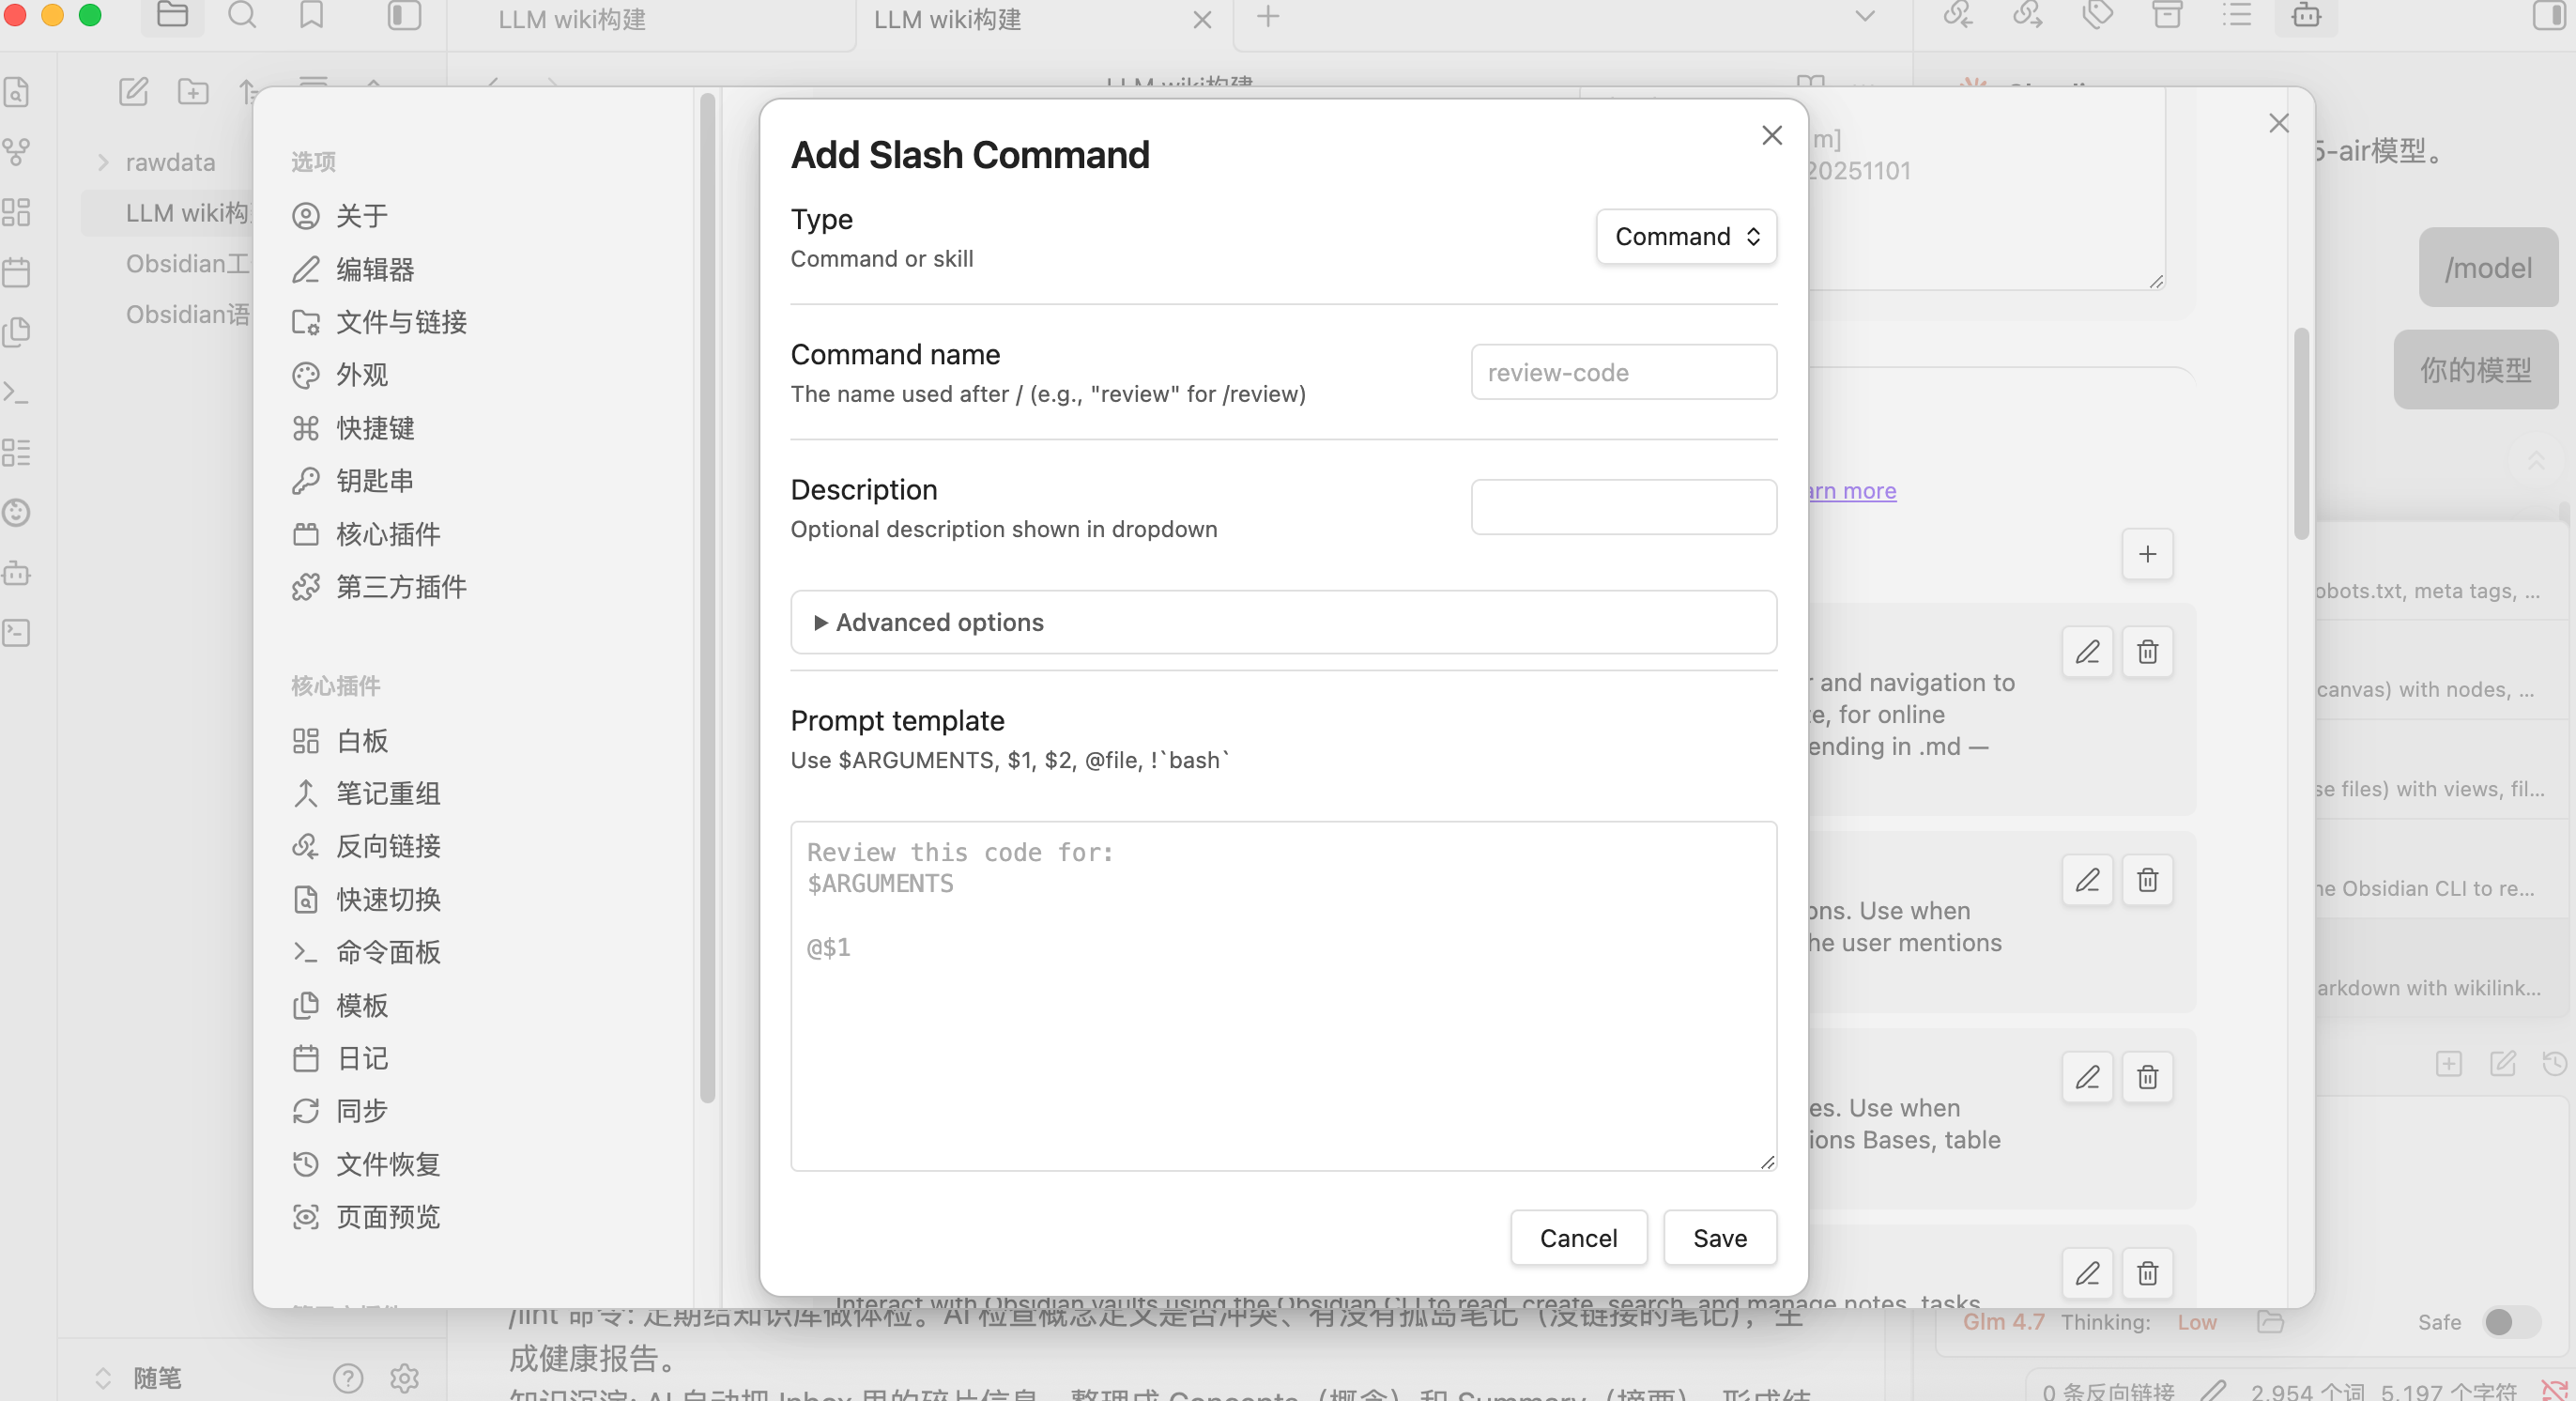Viewport: 2576px width, 1401px height.
Task: Click into the Prompt template text area
Action: 1283,996
